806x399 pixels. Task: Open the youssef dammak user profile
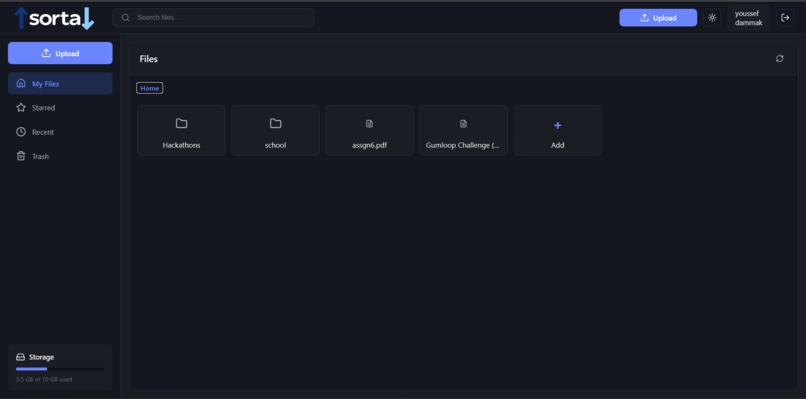pyautogui.click(x=748, y=18)
